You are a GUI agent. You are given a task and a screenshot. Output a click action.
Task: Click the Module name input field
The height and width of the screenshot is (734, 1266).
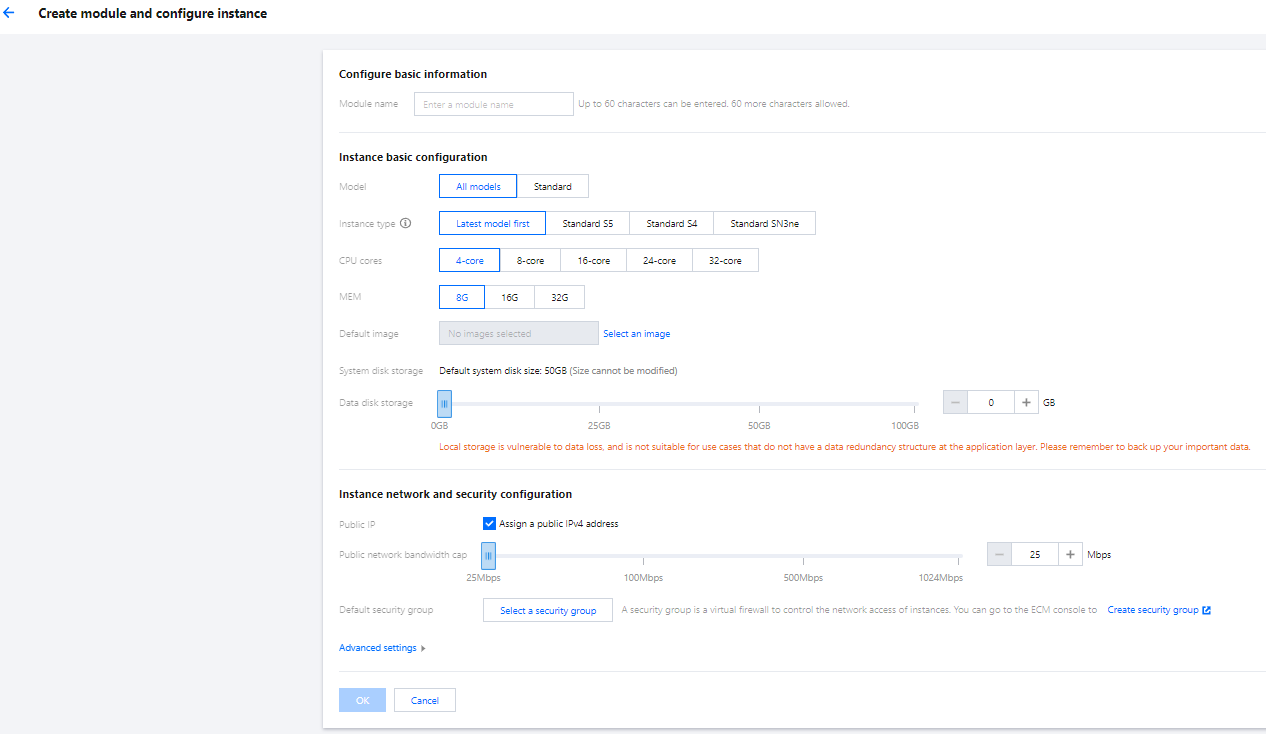494,104
